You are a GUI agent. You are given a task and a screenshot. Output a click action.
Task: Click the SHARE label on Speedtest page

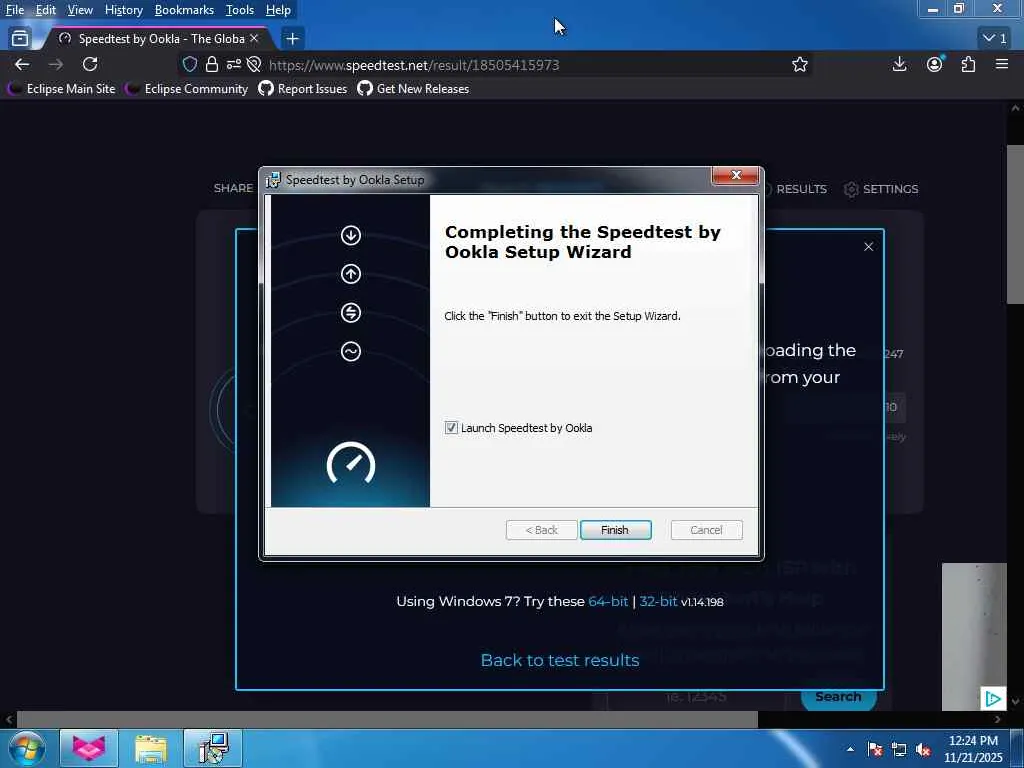(233, 188)
